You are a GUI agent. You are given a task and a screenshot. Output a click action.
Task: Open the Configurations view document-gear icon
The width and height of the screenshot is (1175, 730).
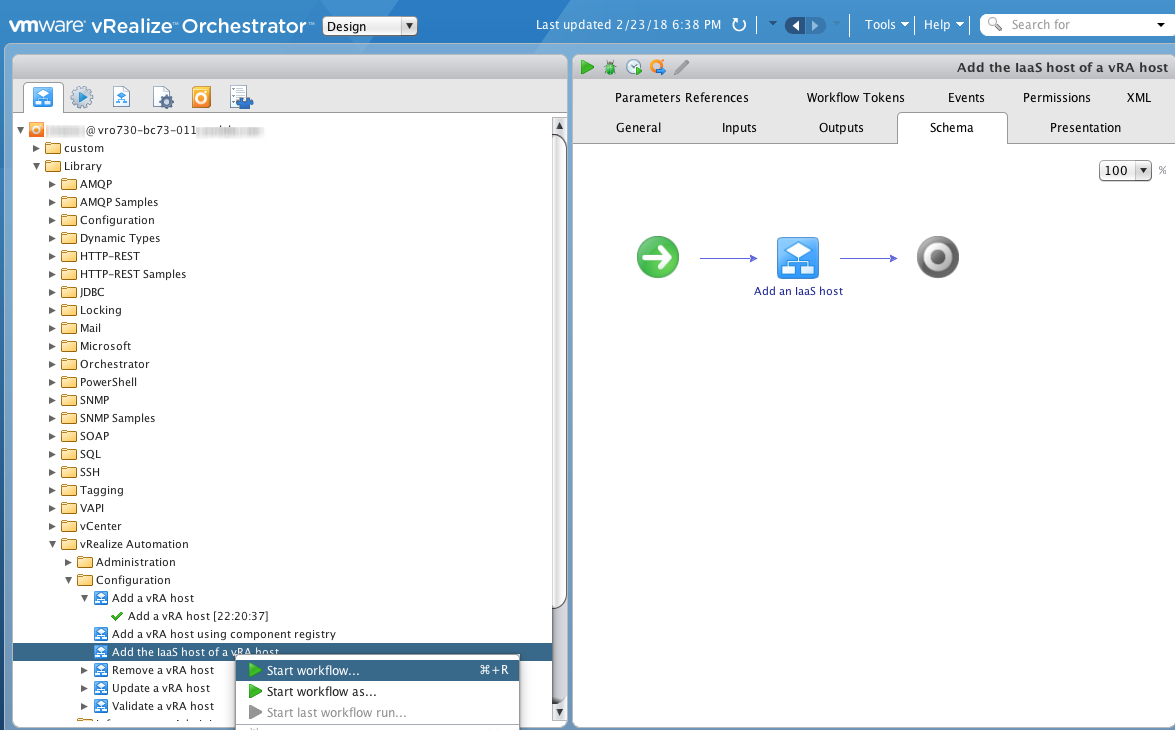[162, 97]
